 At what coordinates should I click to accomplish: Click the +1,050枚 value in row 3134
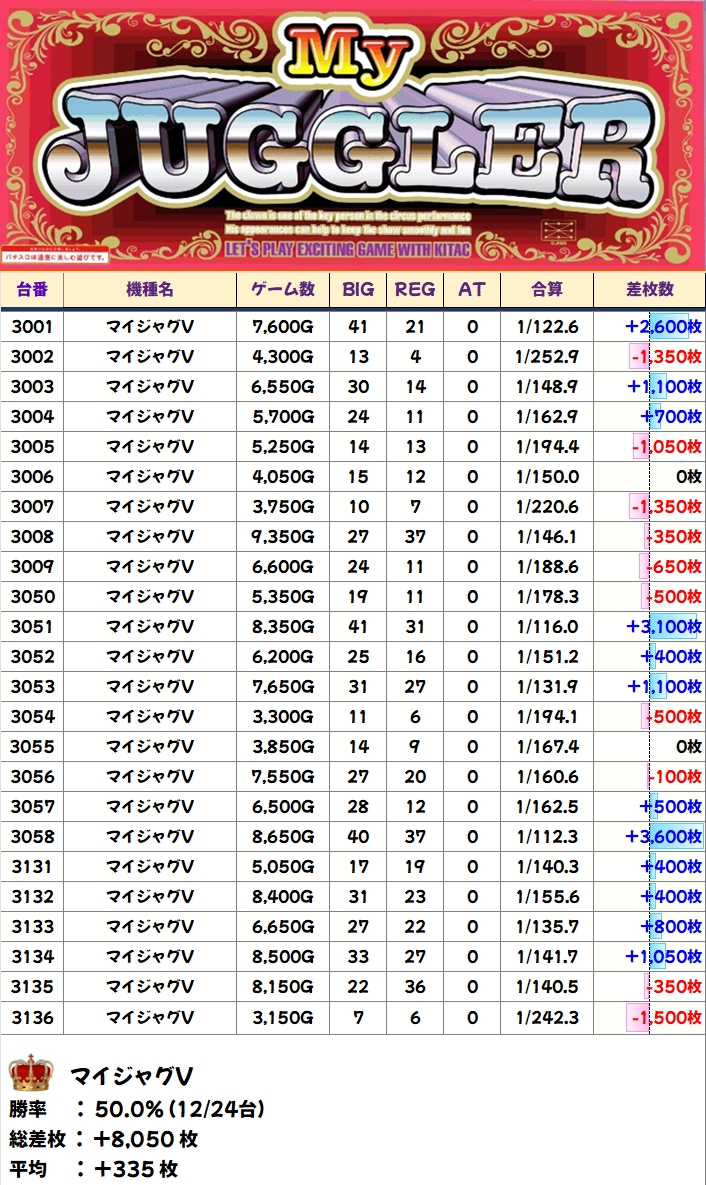[664, 956]
